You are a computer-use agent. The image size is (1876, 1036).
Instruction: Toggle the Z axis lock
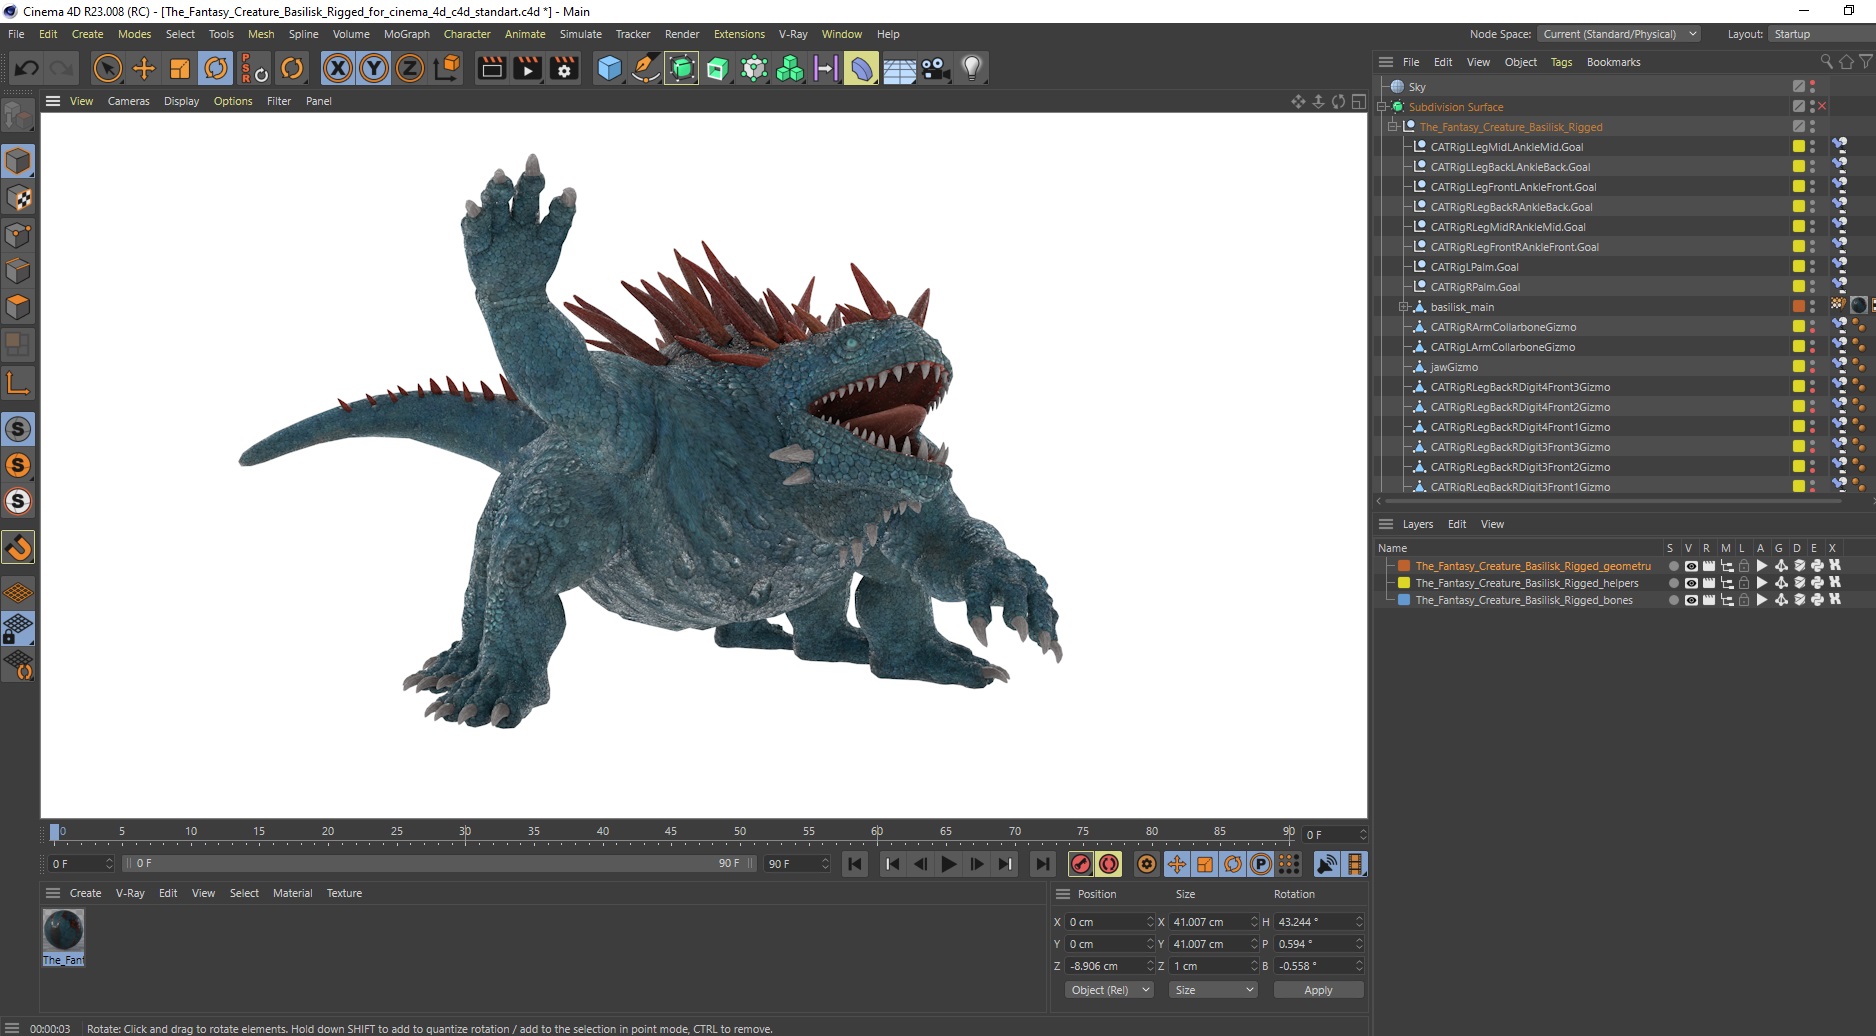410,68
